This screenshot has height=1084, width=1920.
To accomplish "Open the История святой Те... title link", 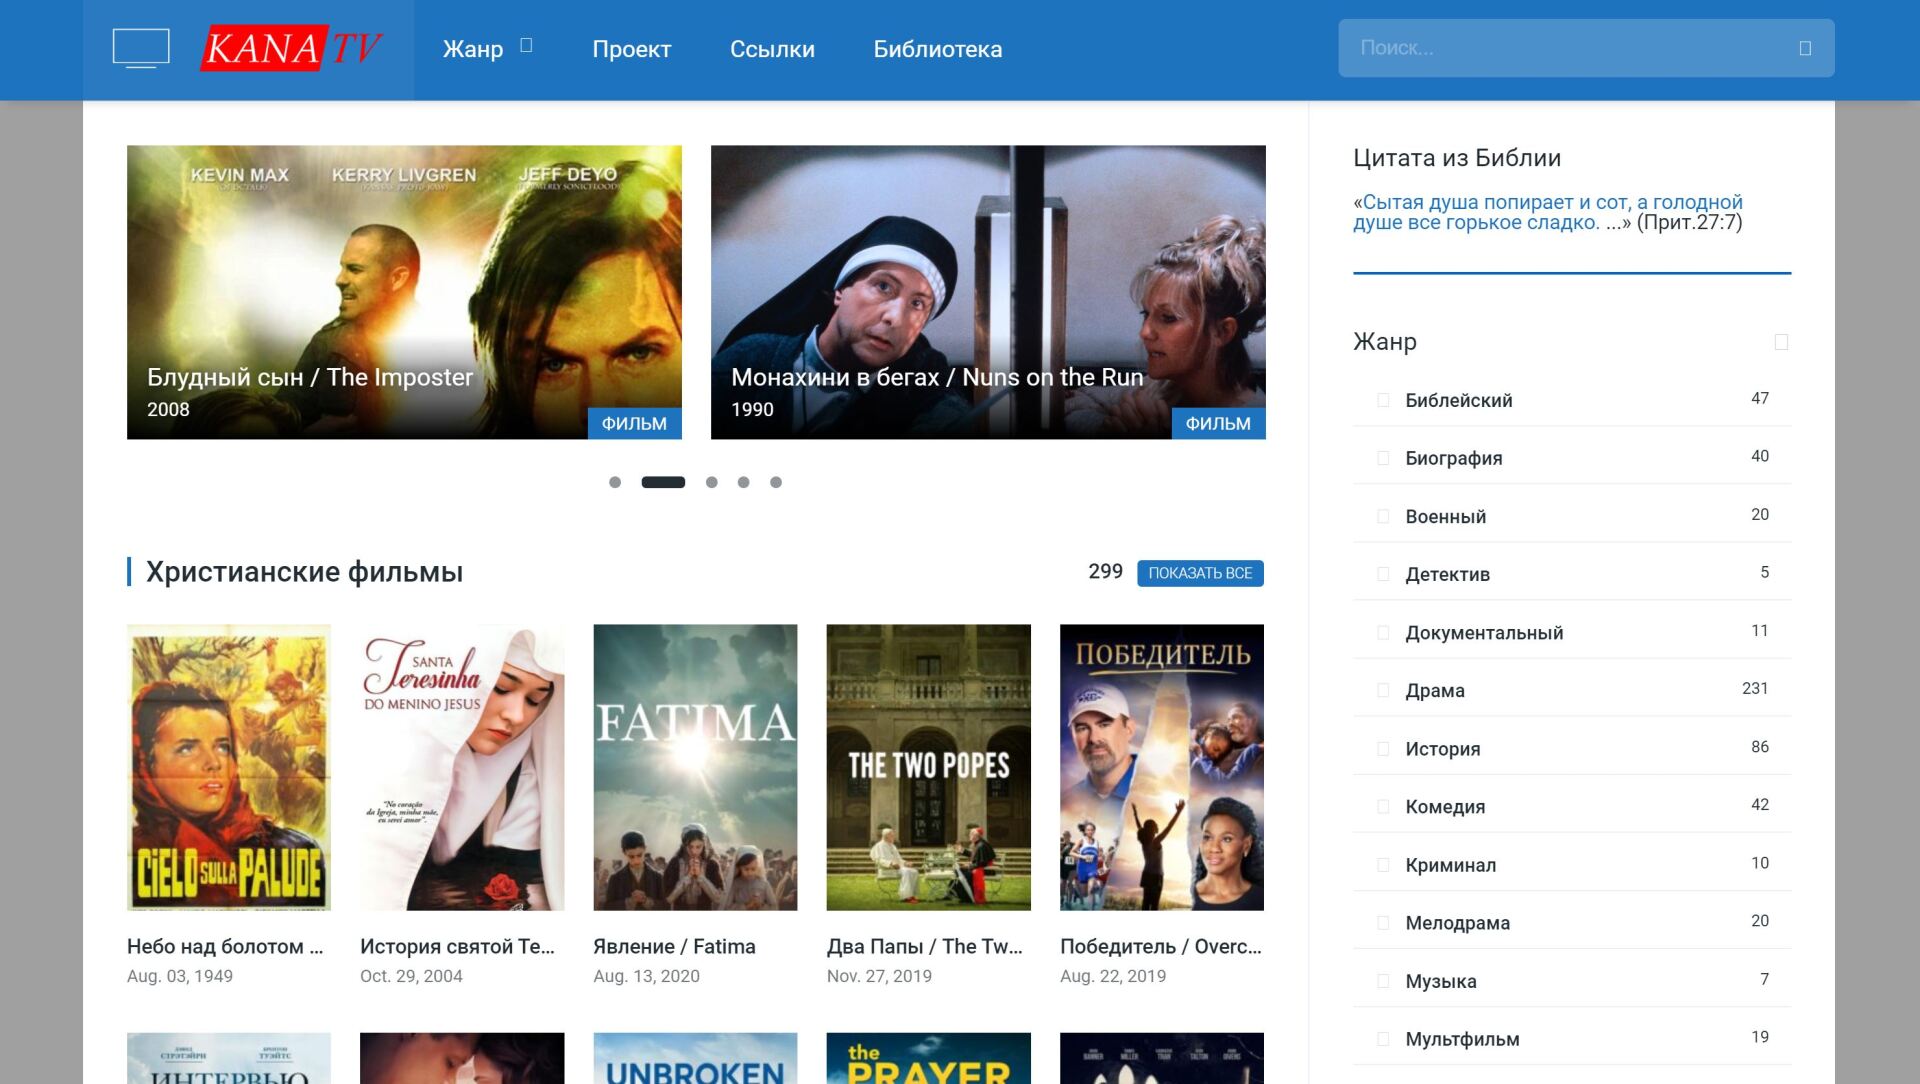I will point(457,946).
